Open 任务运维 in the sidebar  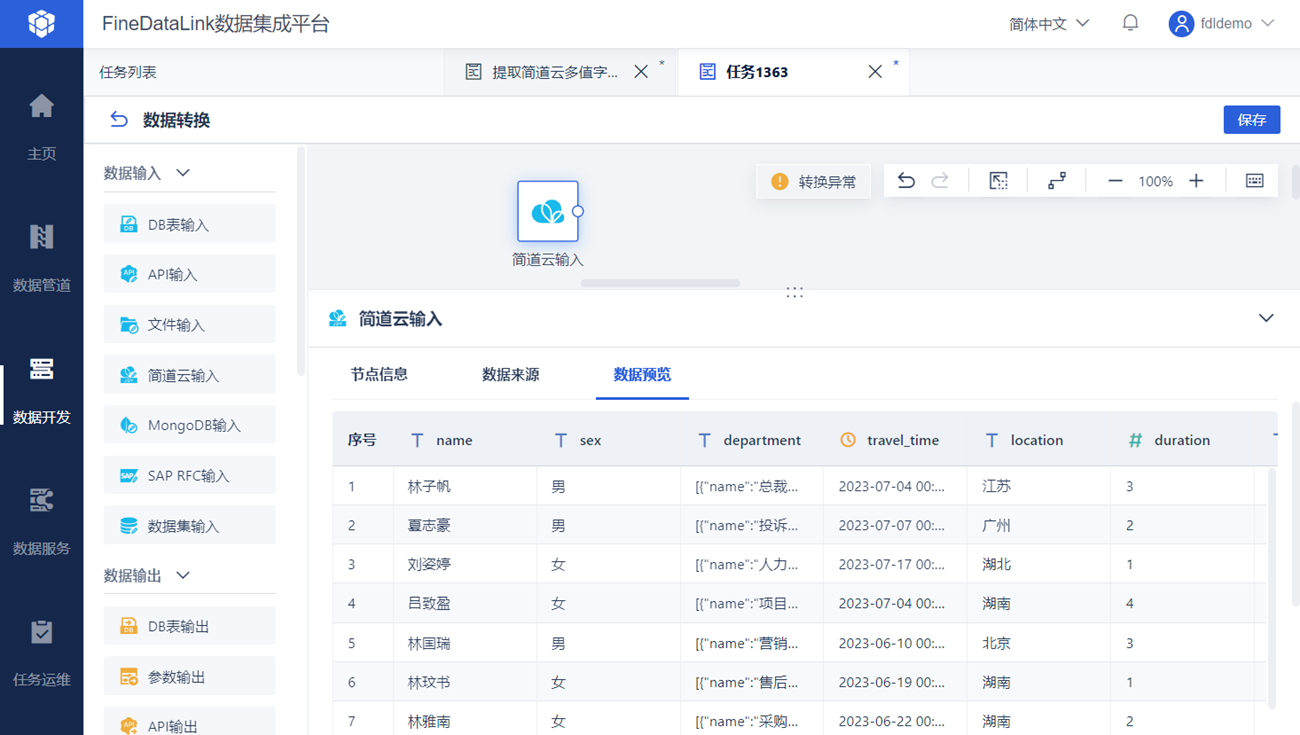point(41,653)
